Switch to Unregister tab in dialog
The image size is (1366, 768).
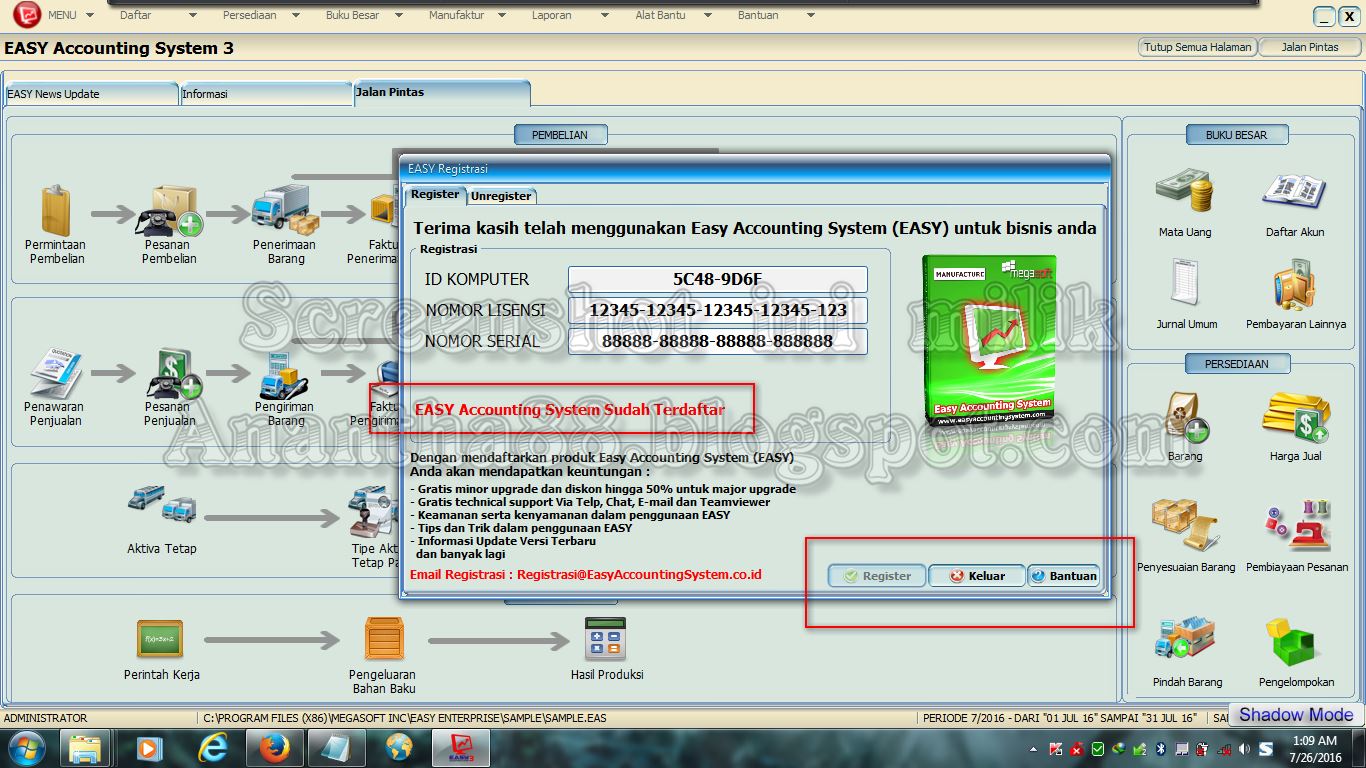[501, 196]
